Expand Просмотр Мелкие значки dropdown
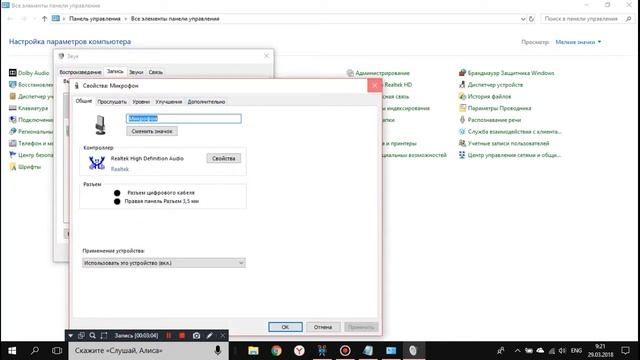The width and height of the screenshot is (640, 360). (x=578, y=42)
